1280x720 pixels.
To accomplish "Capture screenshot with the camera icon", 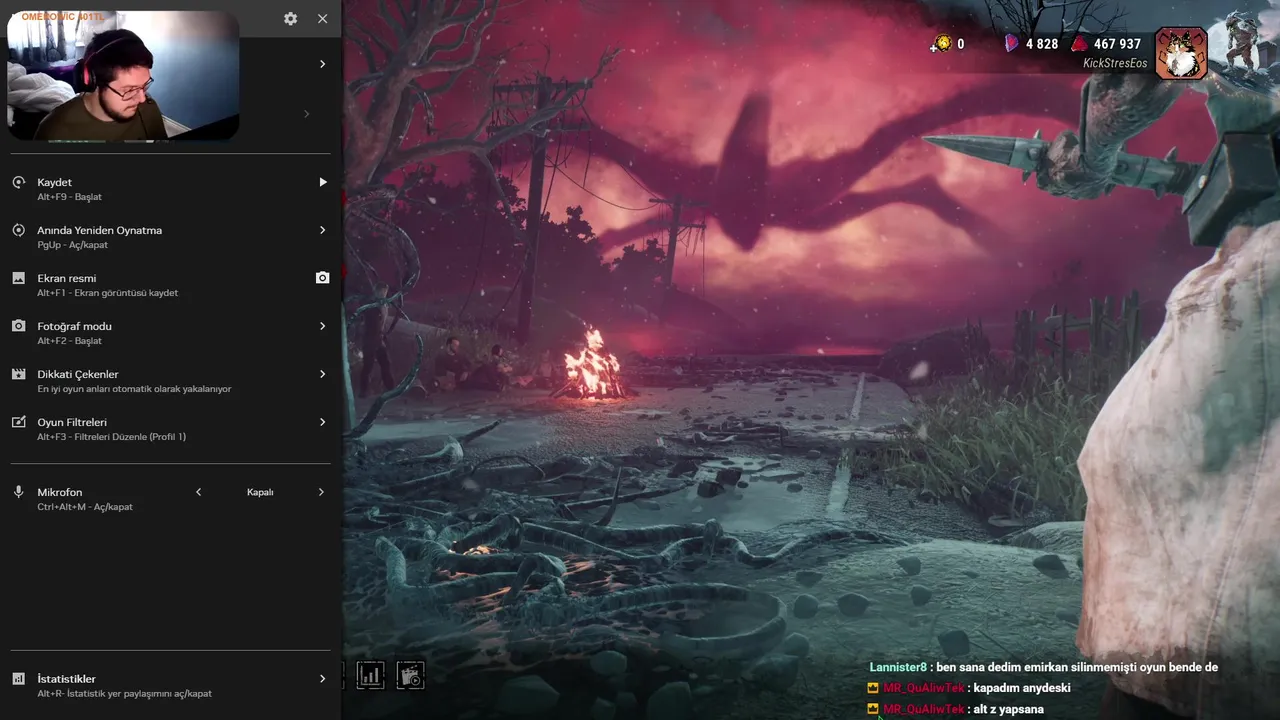I will point(322,278).
